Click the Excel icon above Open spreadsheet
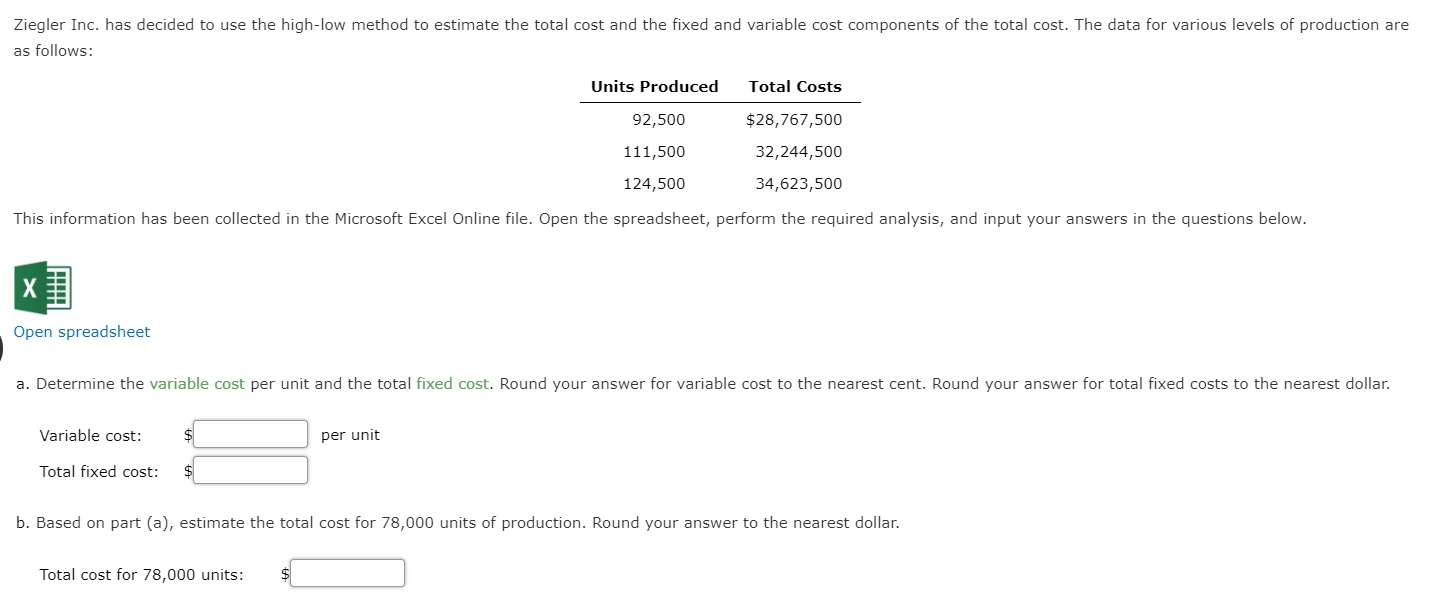1432x603 pixels. click(42, 288)
